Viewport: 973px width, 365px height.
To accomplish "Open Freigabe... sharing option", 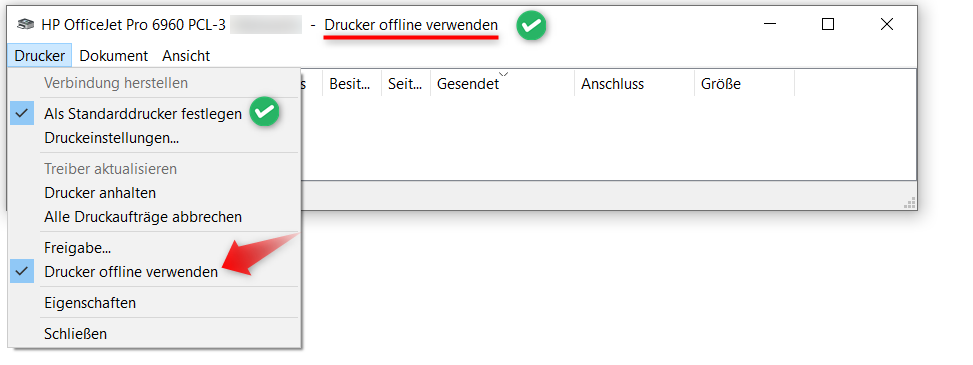I will click(154, 248).
